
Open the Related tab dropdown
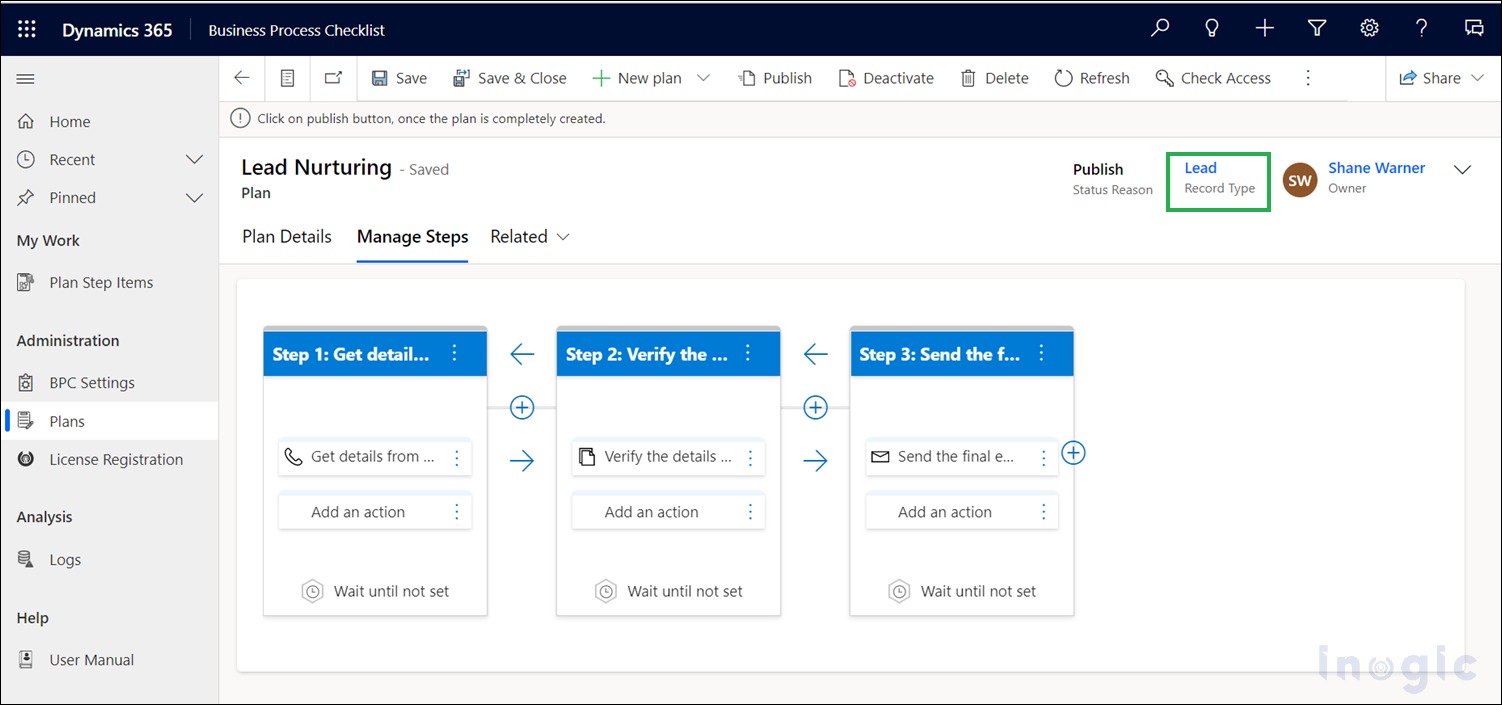(530, 237)
